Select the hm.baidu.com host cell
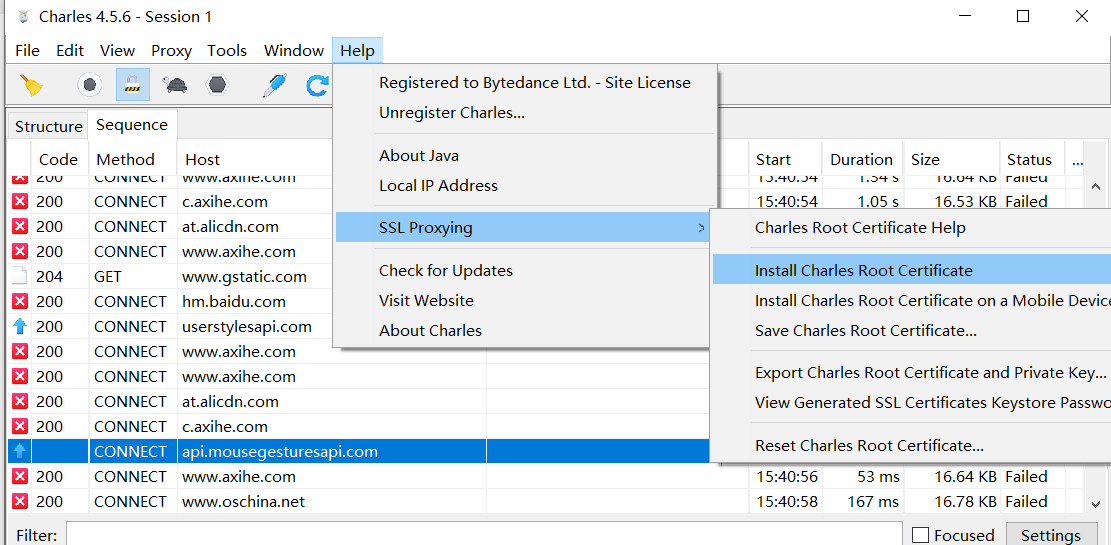Screen dimensions: 1111x545 click(x=234, y=301)
